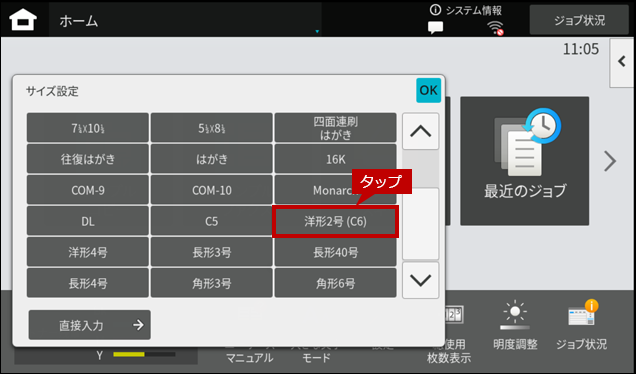Confirm size setting with OK button
The width and height of the screenshot is (636, 374).
[428, 90]
